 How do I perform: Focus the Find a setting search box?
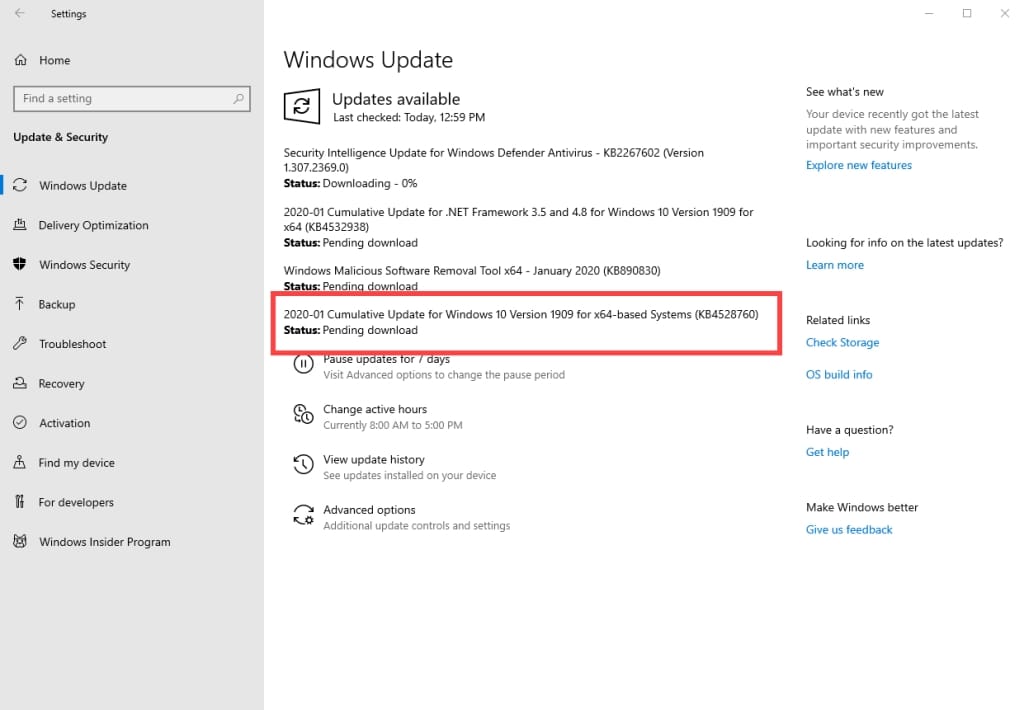(131, 99)
